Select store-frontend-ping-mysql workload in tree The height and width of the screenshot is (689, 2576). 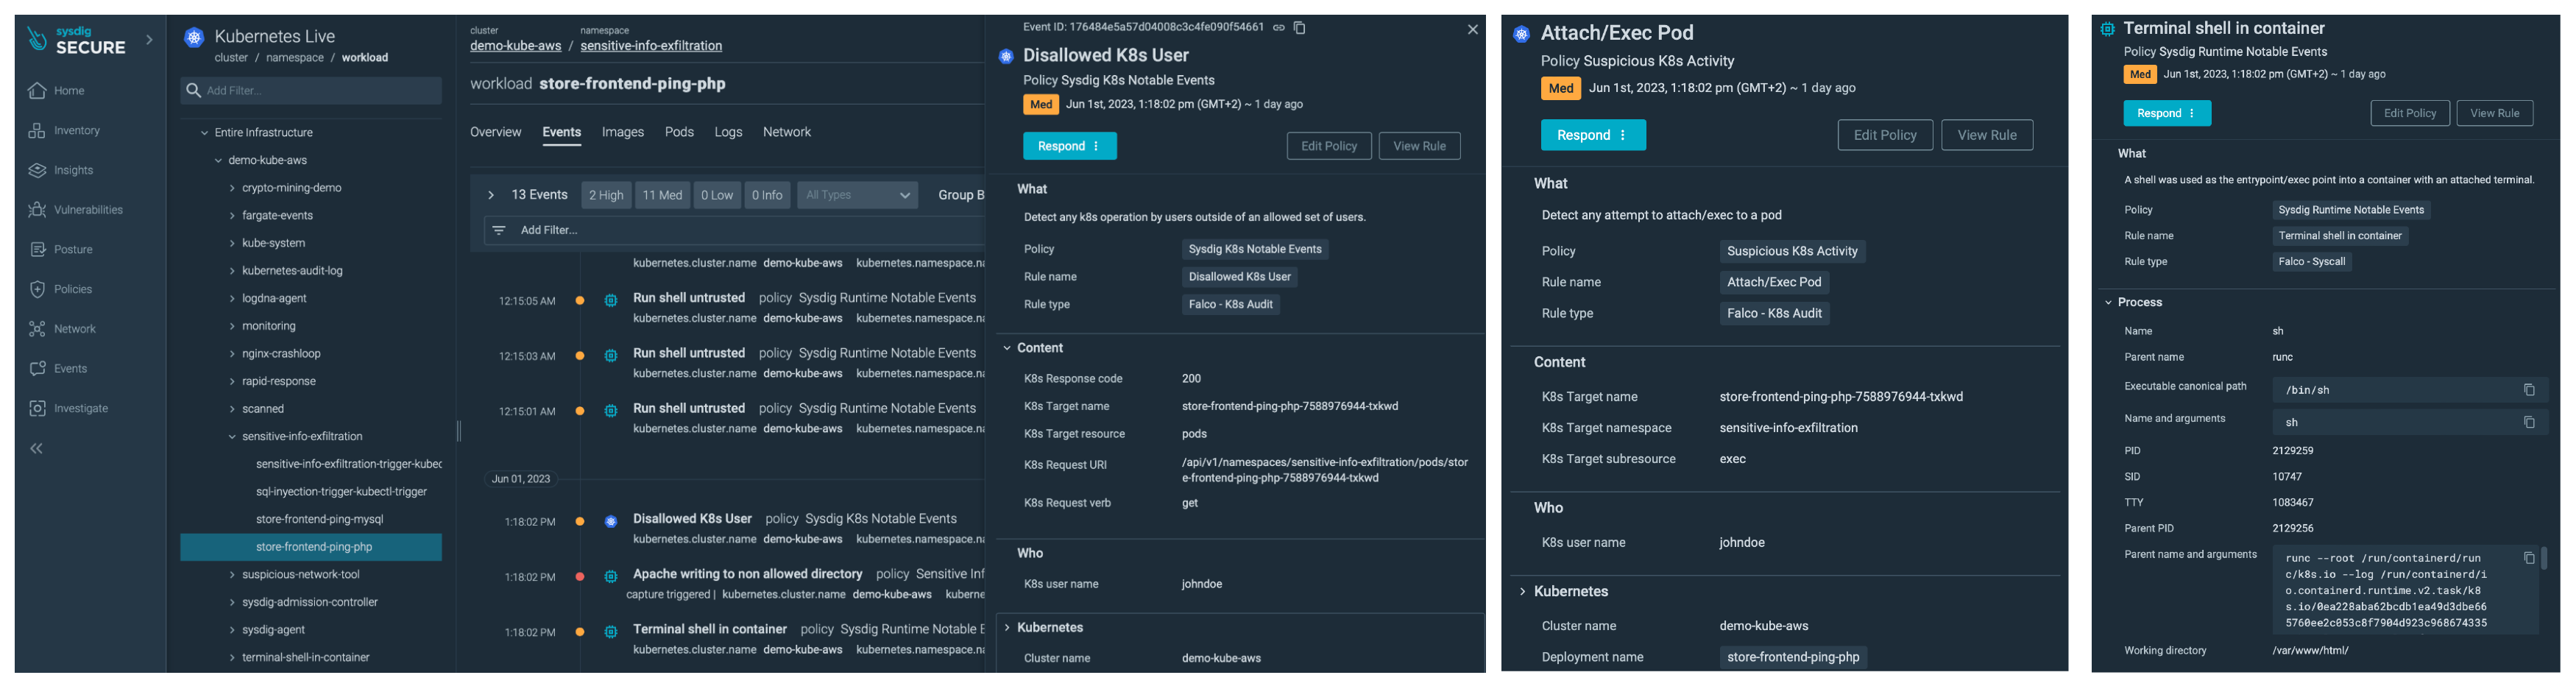click(x=319, y=520)
